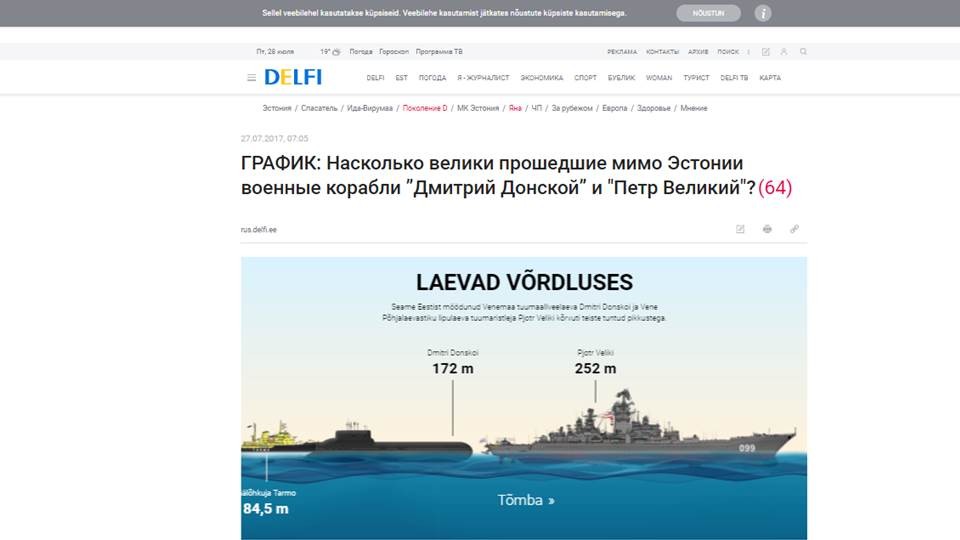960x540 pixels.
Task: Click the search magnifier icon in the top bar
Action: tap(803, 52)
